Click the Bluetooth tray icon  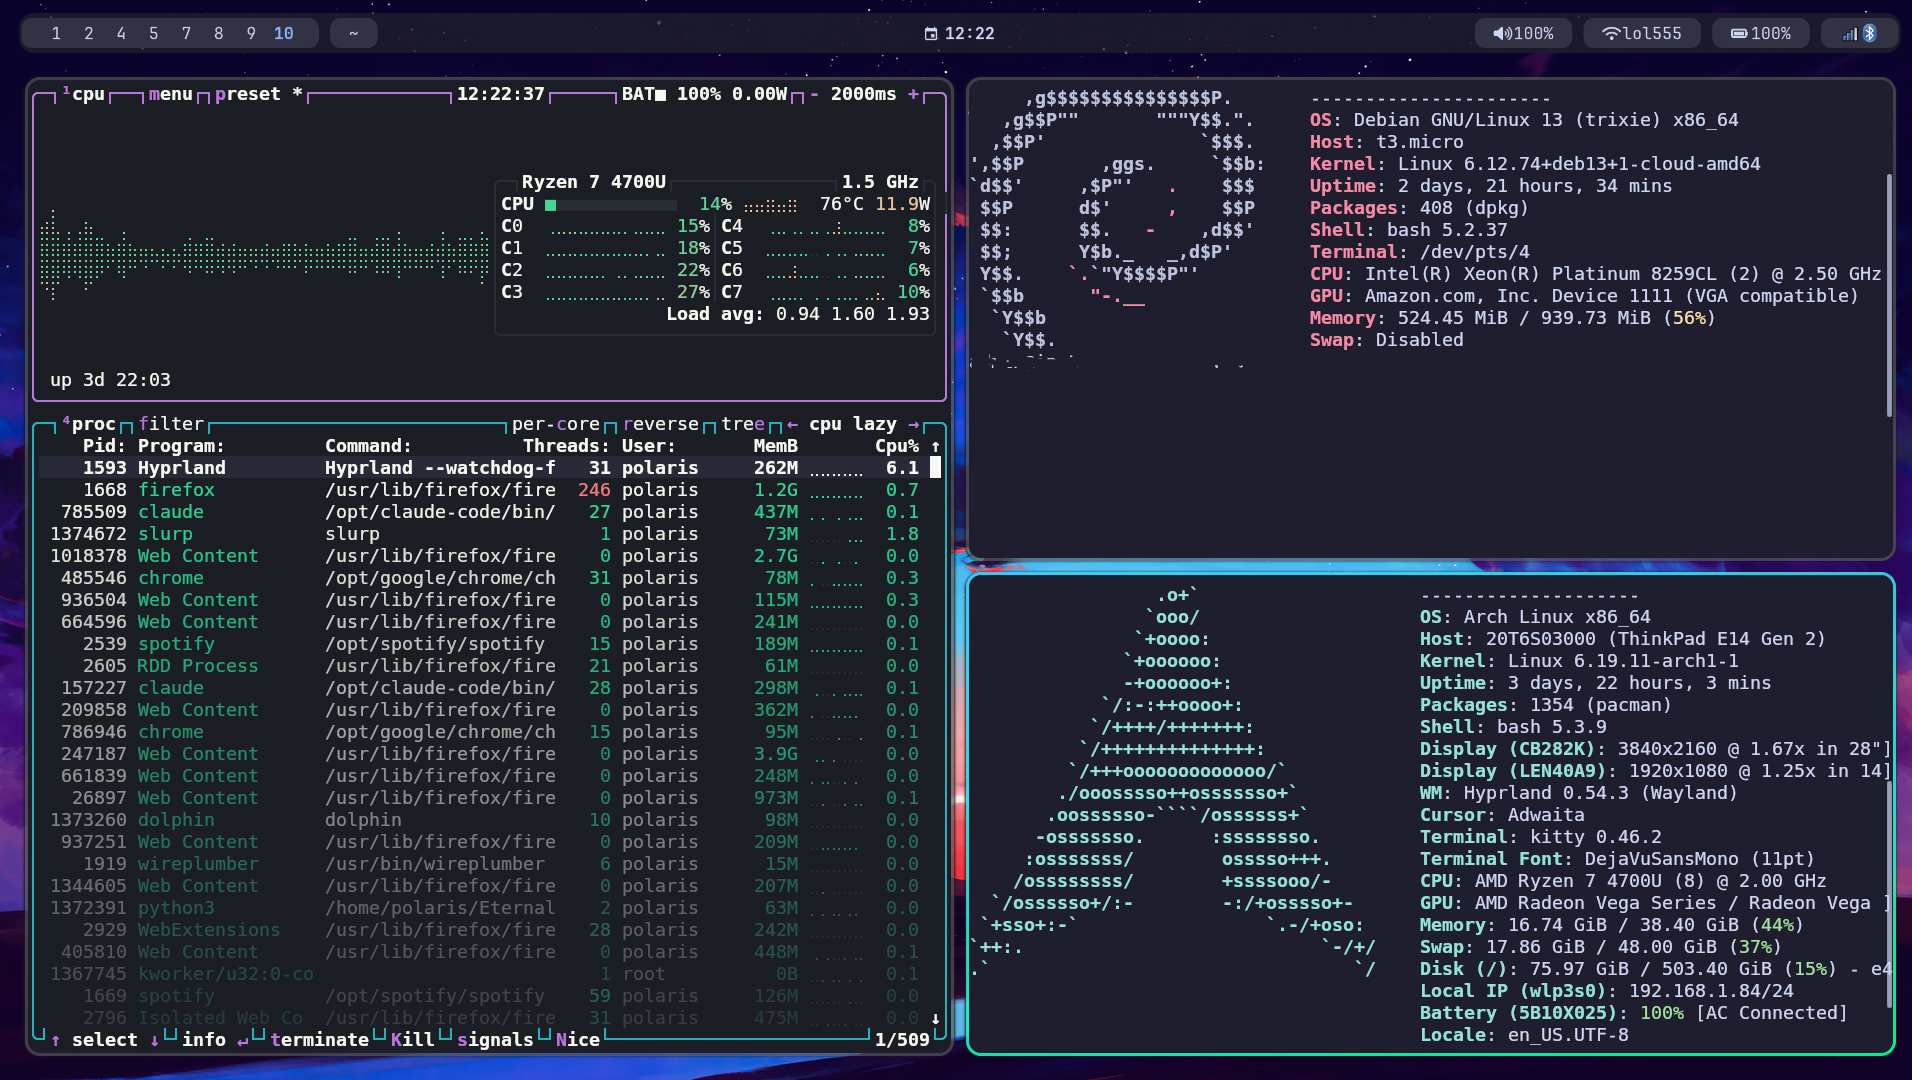1870,33
